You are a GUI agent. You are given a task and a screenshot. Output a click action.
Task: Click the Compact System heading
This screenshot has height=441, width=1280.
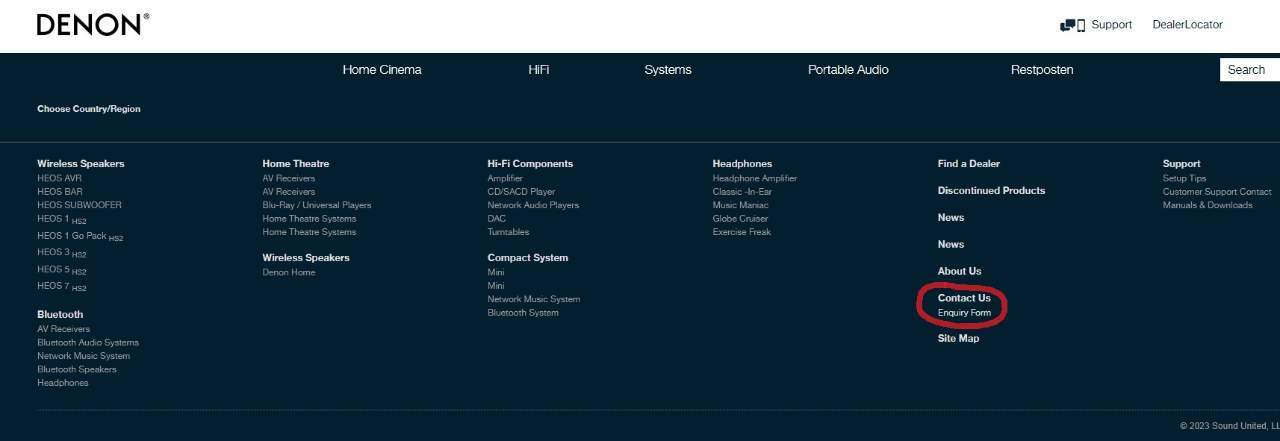click(527, 258)
